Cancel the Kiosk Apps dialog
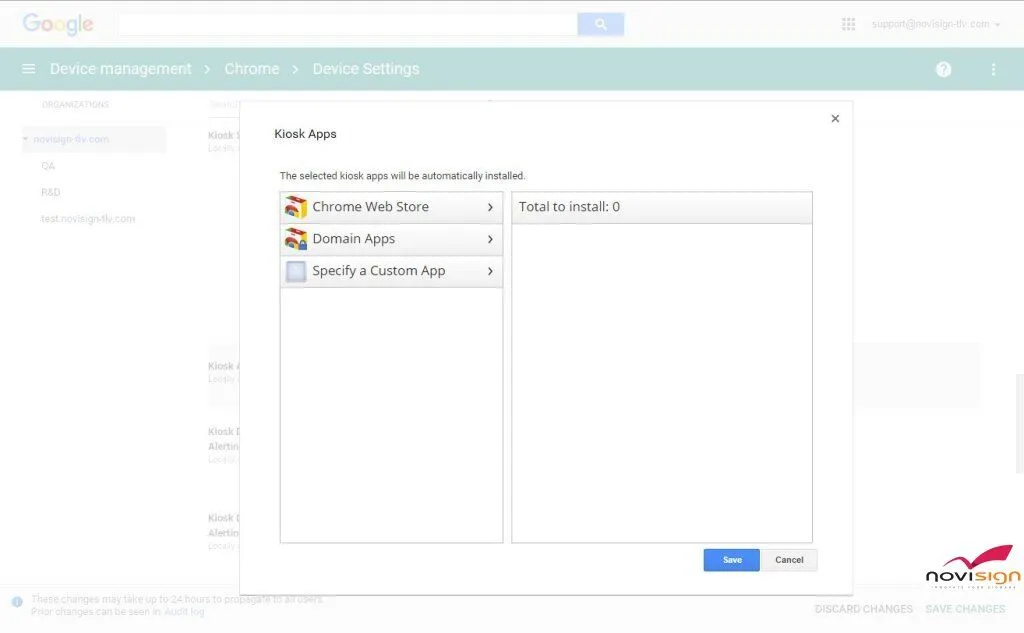 pos(789,560)
